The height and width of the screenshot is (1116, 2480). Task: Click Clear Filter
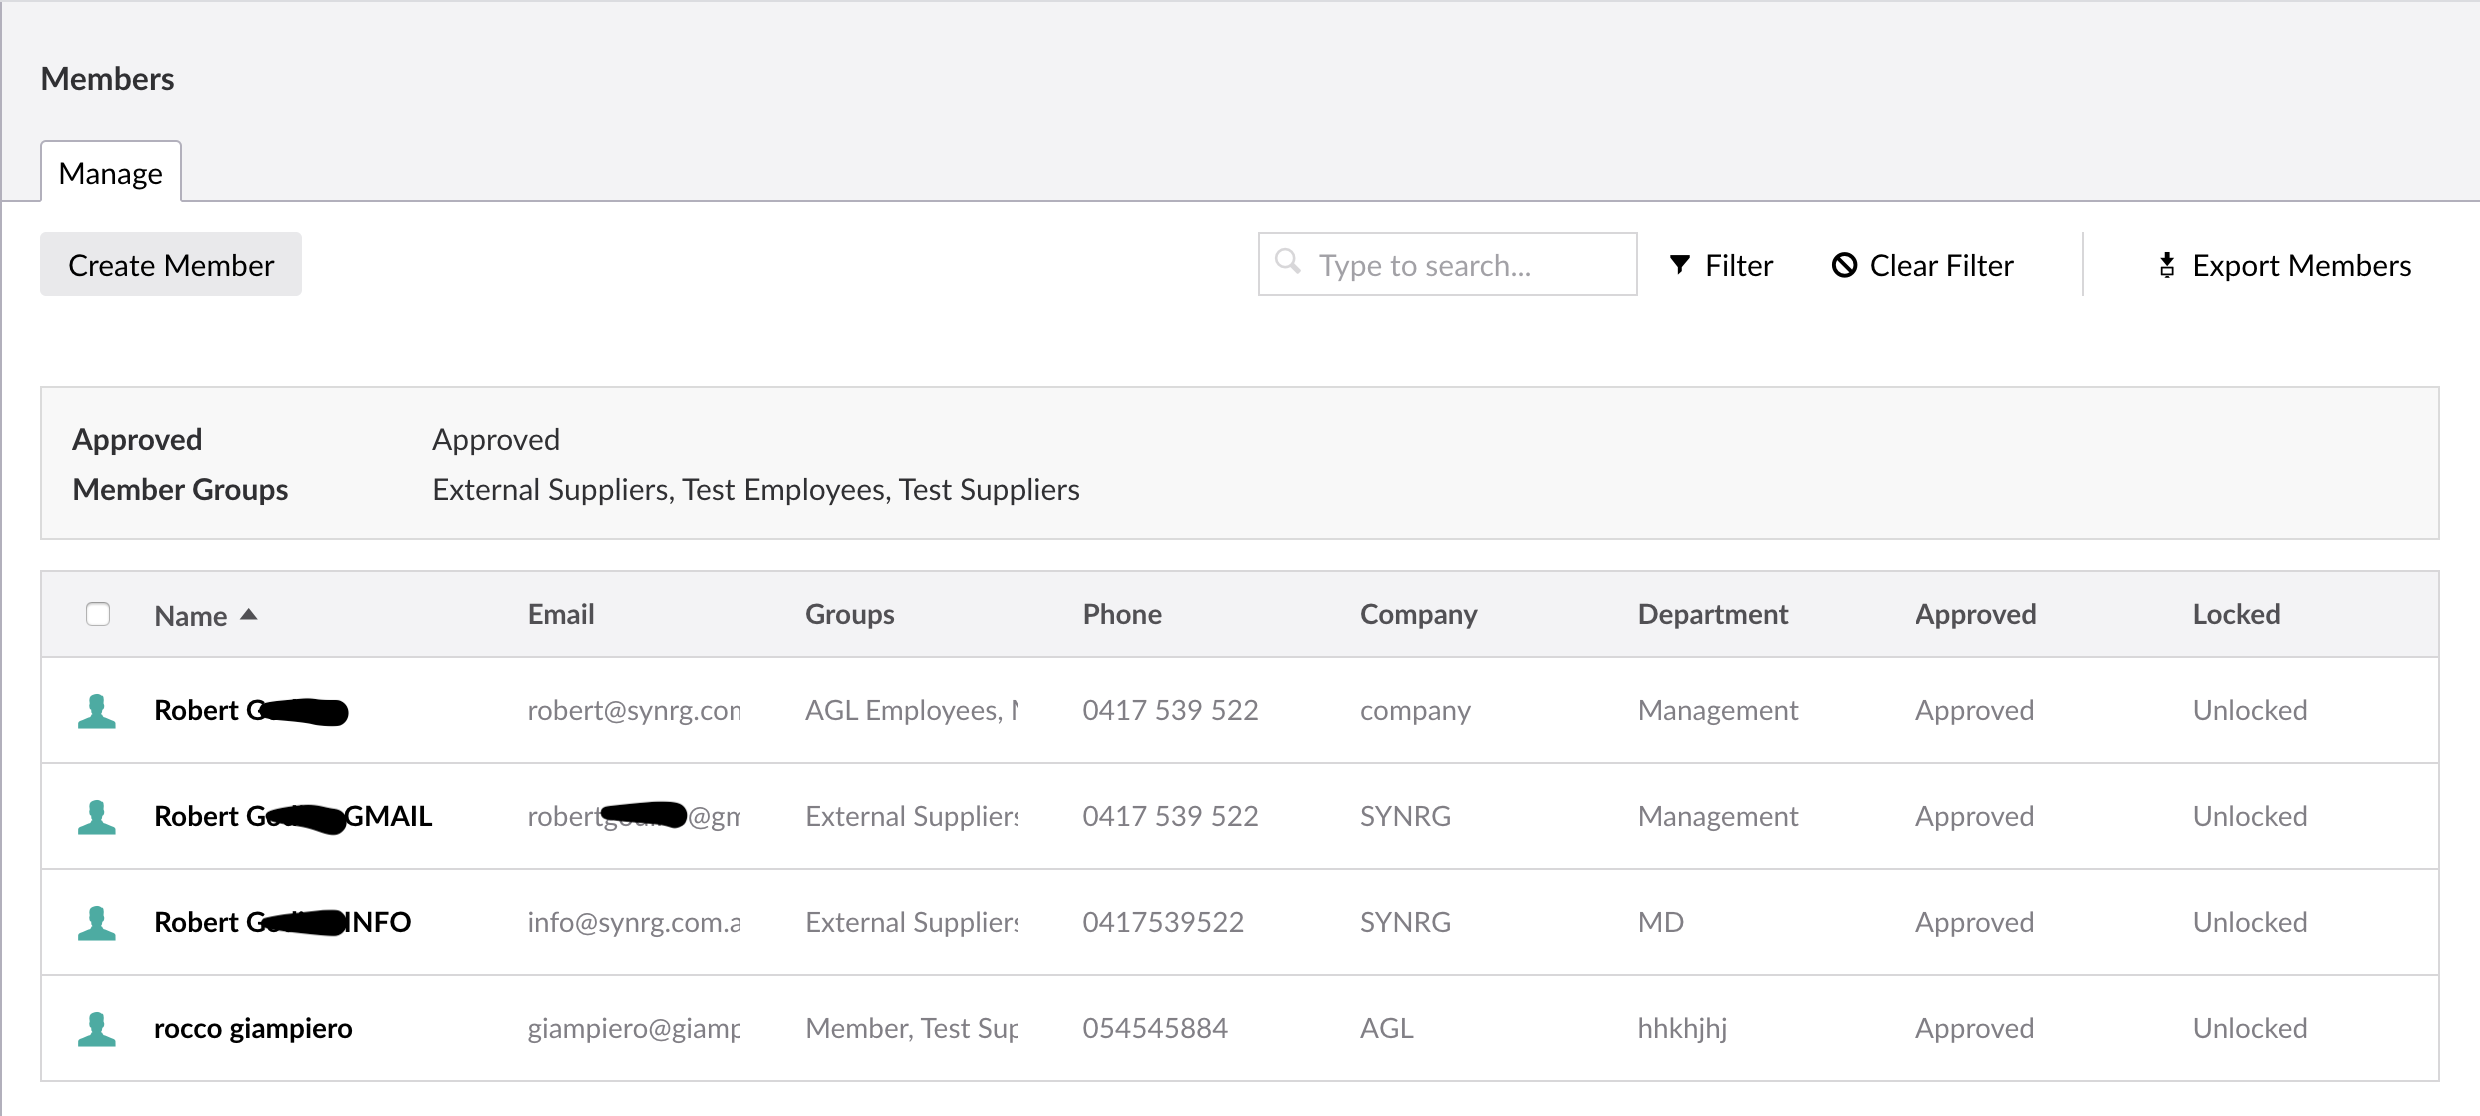pyautogui.click(x=1922, y=265)
